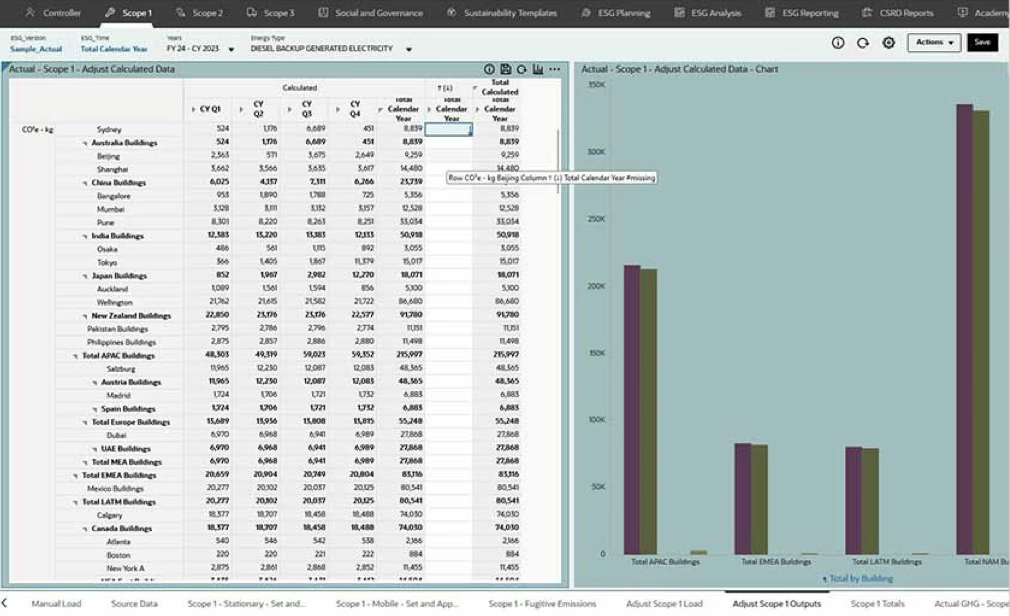Click the grid panel info icon
Image resolution: width=1010 pixels, height=616 pixels.
(490, 69)
